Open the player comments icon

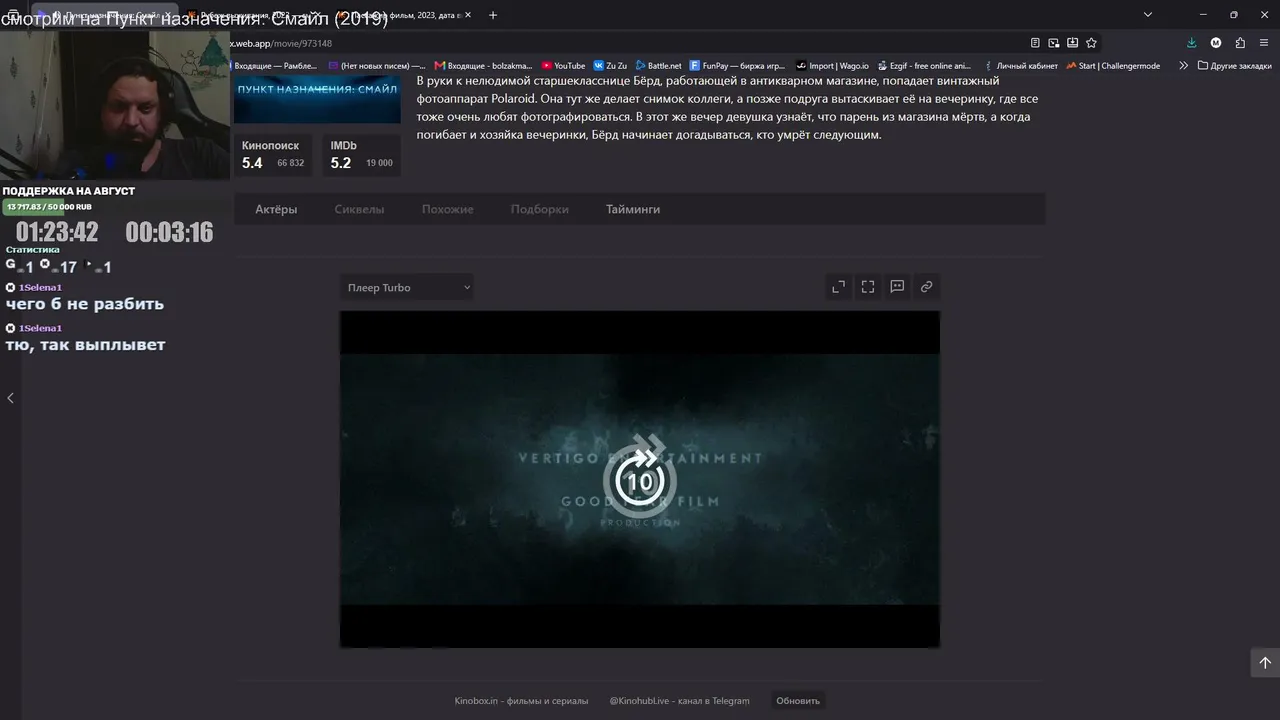pyautogui.click(x=897, y=287)
